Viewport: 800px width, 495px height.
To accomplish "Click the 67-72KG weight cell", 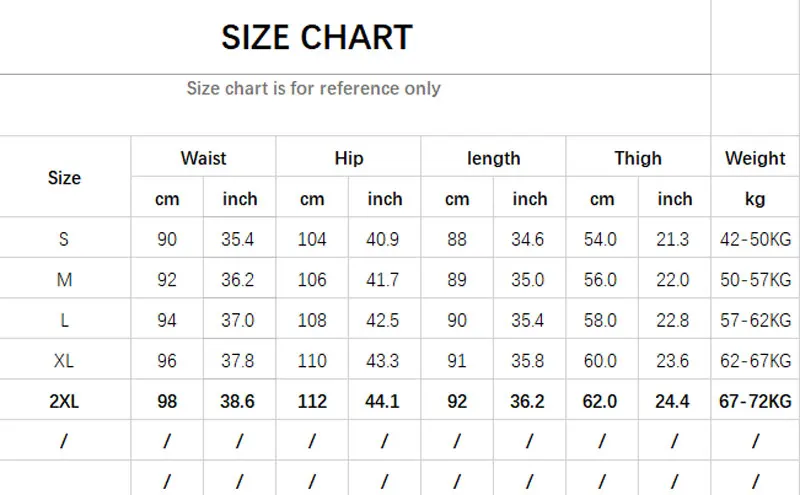I will pos(755,402).
